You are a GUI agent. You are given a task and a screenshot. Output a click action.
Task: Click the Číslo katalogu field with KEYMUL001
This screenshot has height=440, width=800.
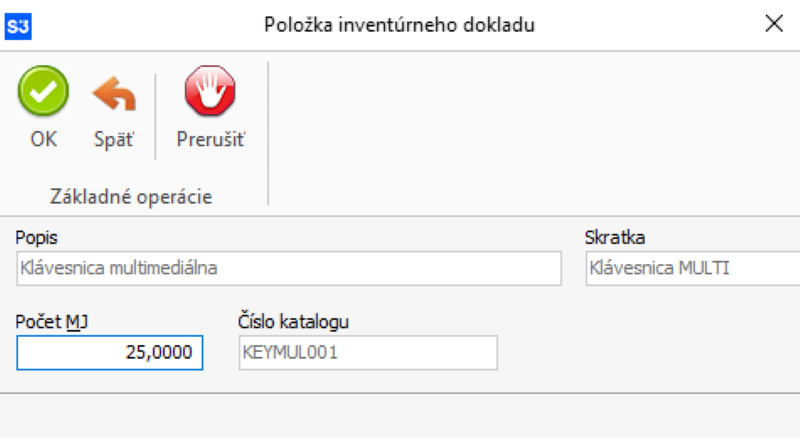[x=367, y=352]
